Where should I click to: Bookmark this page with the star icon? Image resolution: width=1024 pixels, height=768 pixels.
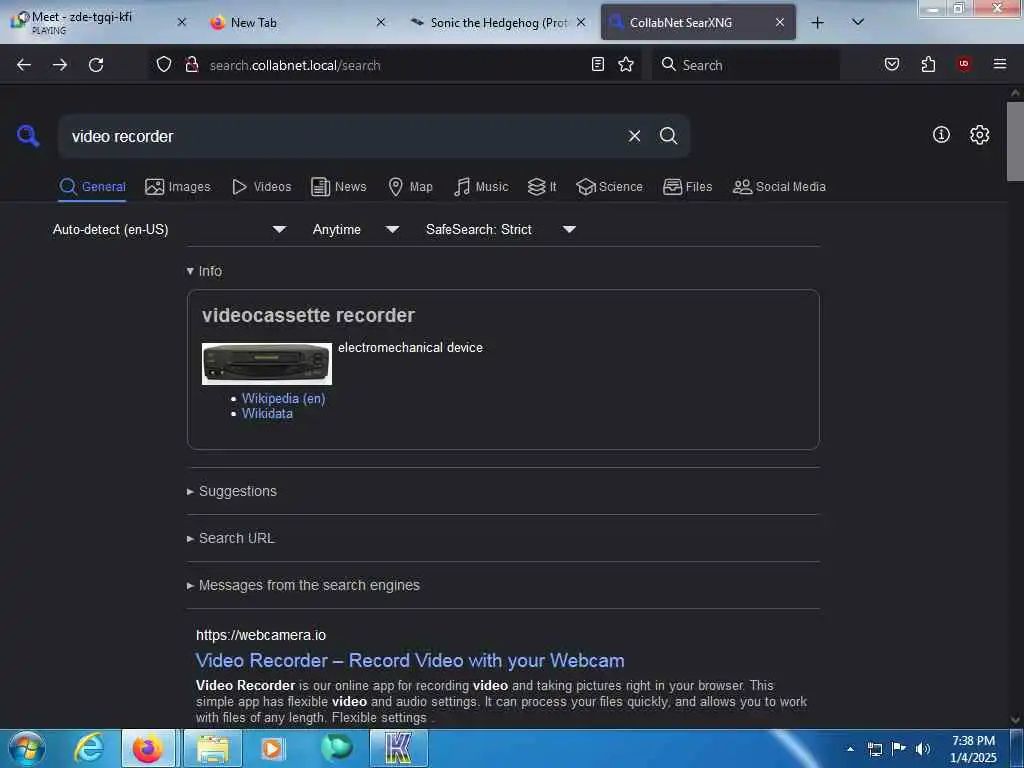click(626, 64)
